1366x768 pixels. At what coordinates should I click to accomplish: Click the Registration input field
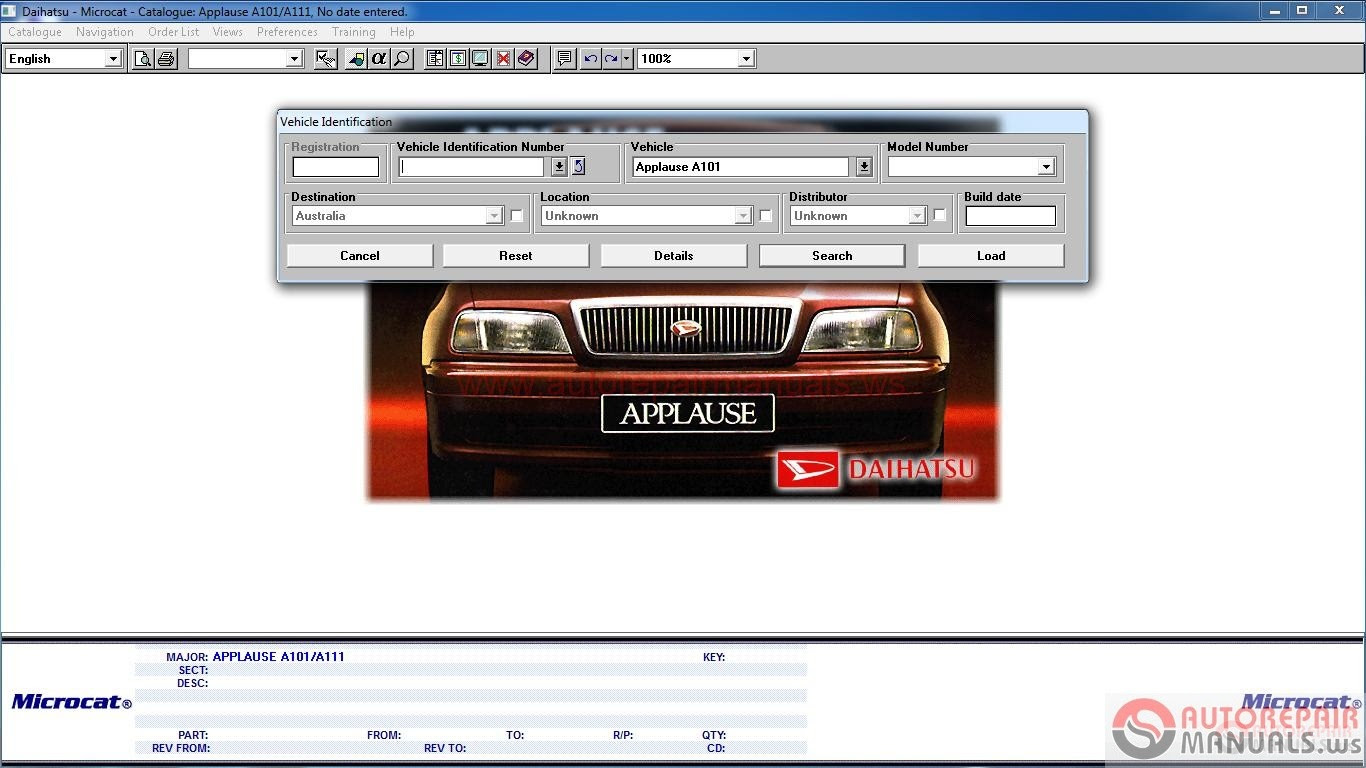pyautogui.click(x=336, y=167)
